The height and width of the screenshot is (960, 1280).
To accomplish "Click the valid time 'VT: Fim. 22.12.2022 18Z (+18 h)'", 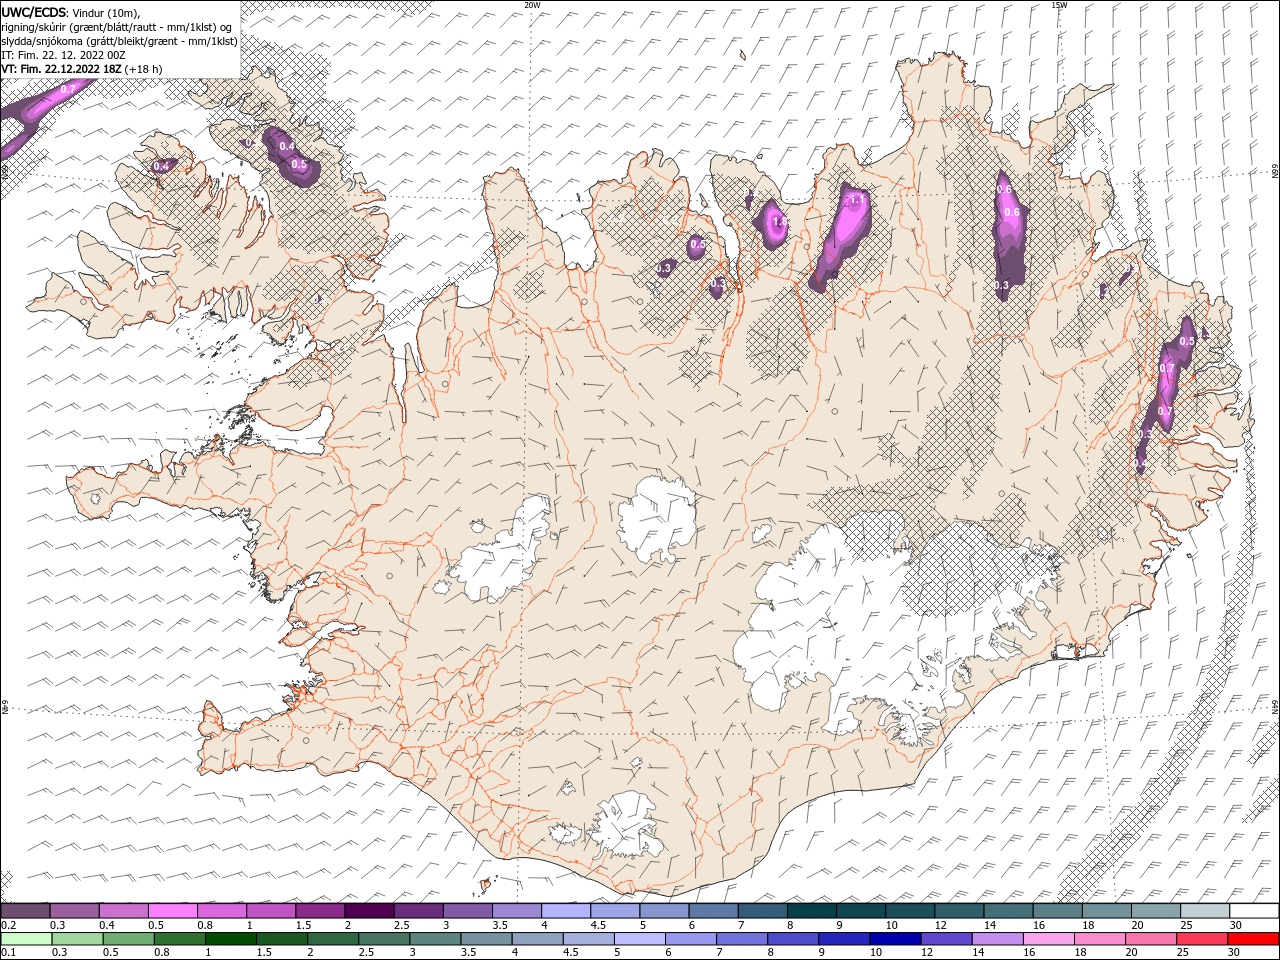I will (x=82, y=68).
